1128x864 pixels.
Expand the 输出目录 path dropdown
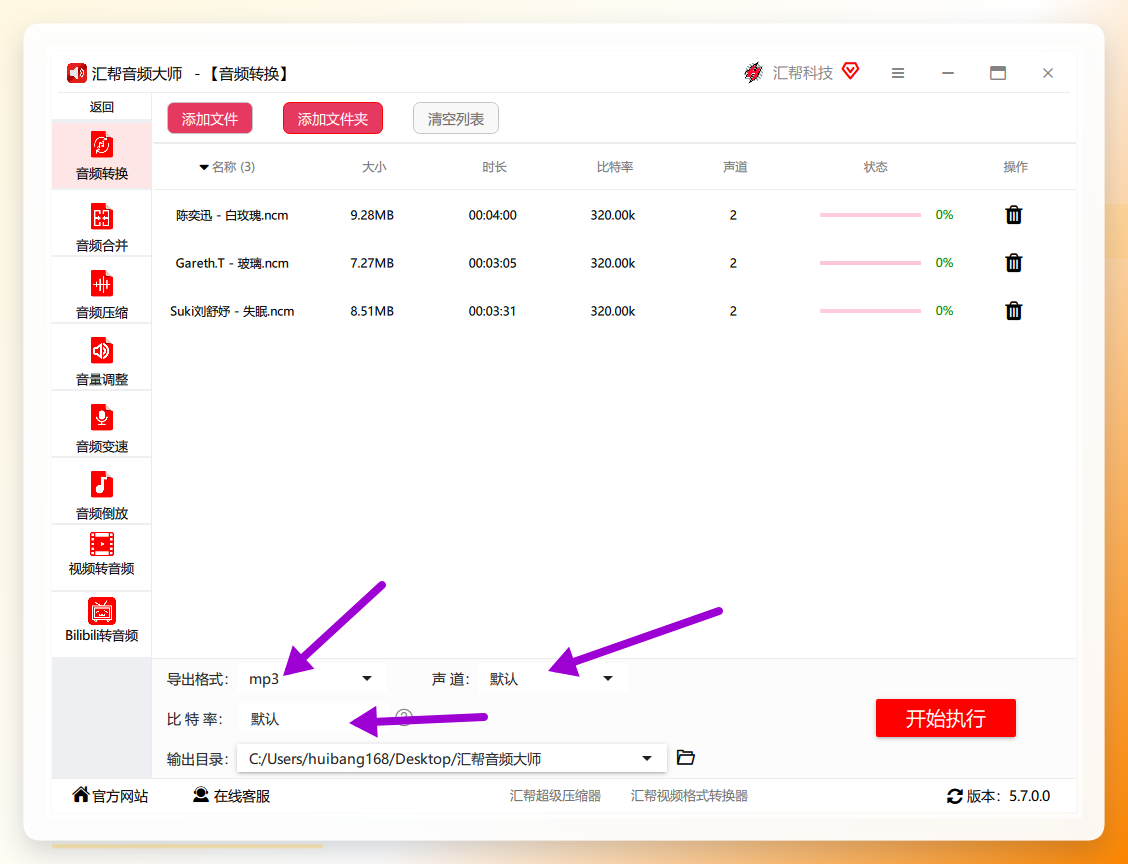[x=647, y=758]
